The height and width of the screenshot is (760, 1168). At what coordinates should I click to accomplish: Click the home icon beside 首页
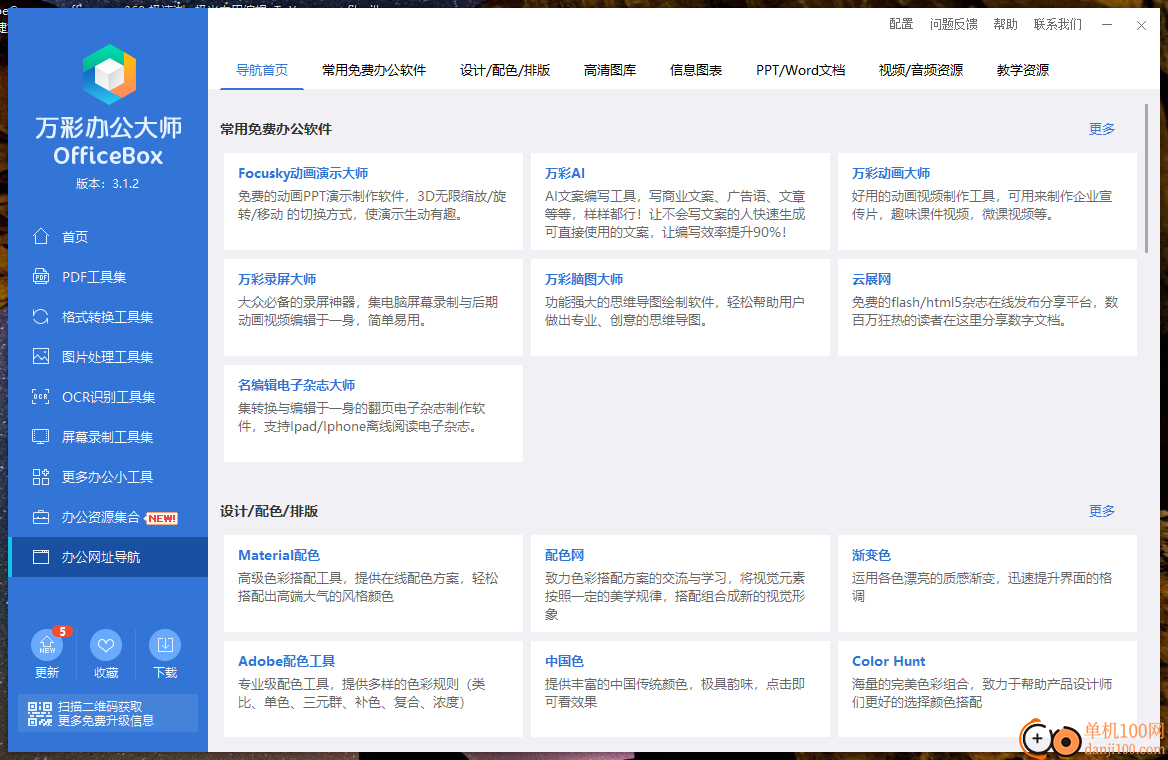coord(40,236)
